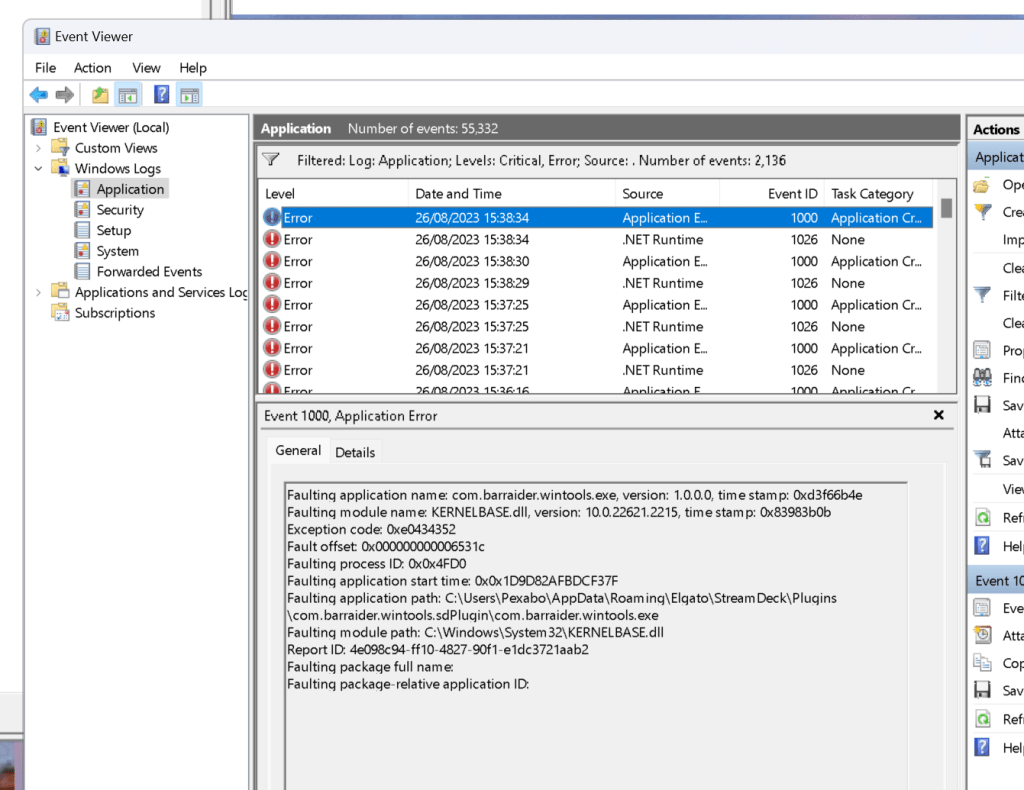Image resolution: width=1024 pixels, height=790 pixels.
Task: Click the Find binoculars icon
Action: point(982,377)
